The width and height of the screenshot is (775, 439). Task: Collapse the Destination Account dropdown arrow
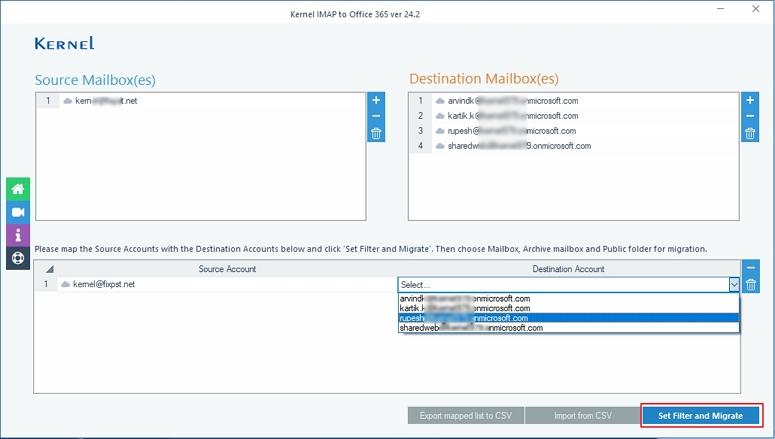[x=734, y=285]
